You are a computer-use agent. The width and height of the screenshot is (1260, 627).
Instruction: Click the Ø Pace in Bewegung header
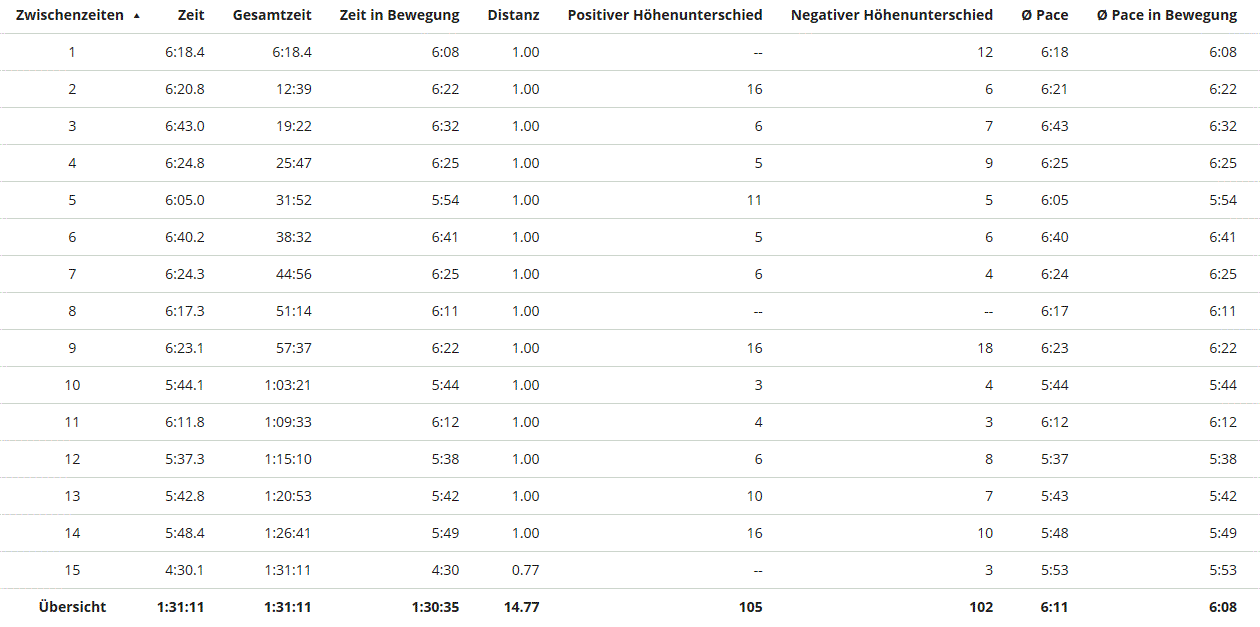point(1166,15)
